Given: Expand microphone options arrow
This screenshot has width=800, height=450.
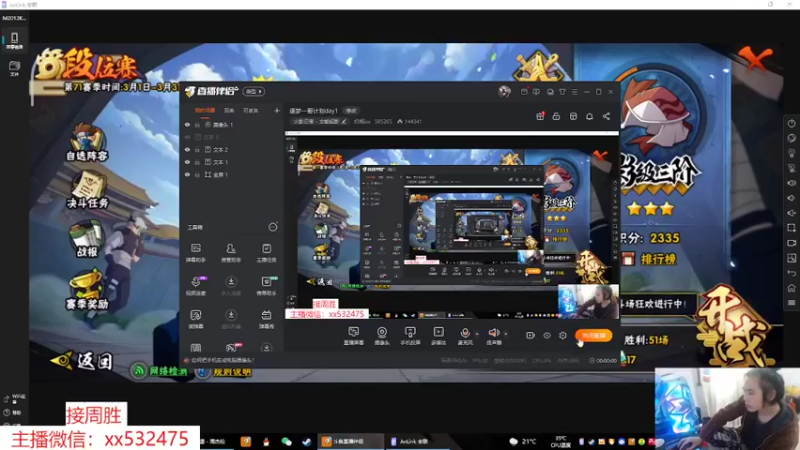Looking at the screenshot, I should coord(477,334).
